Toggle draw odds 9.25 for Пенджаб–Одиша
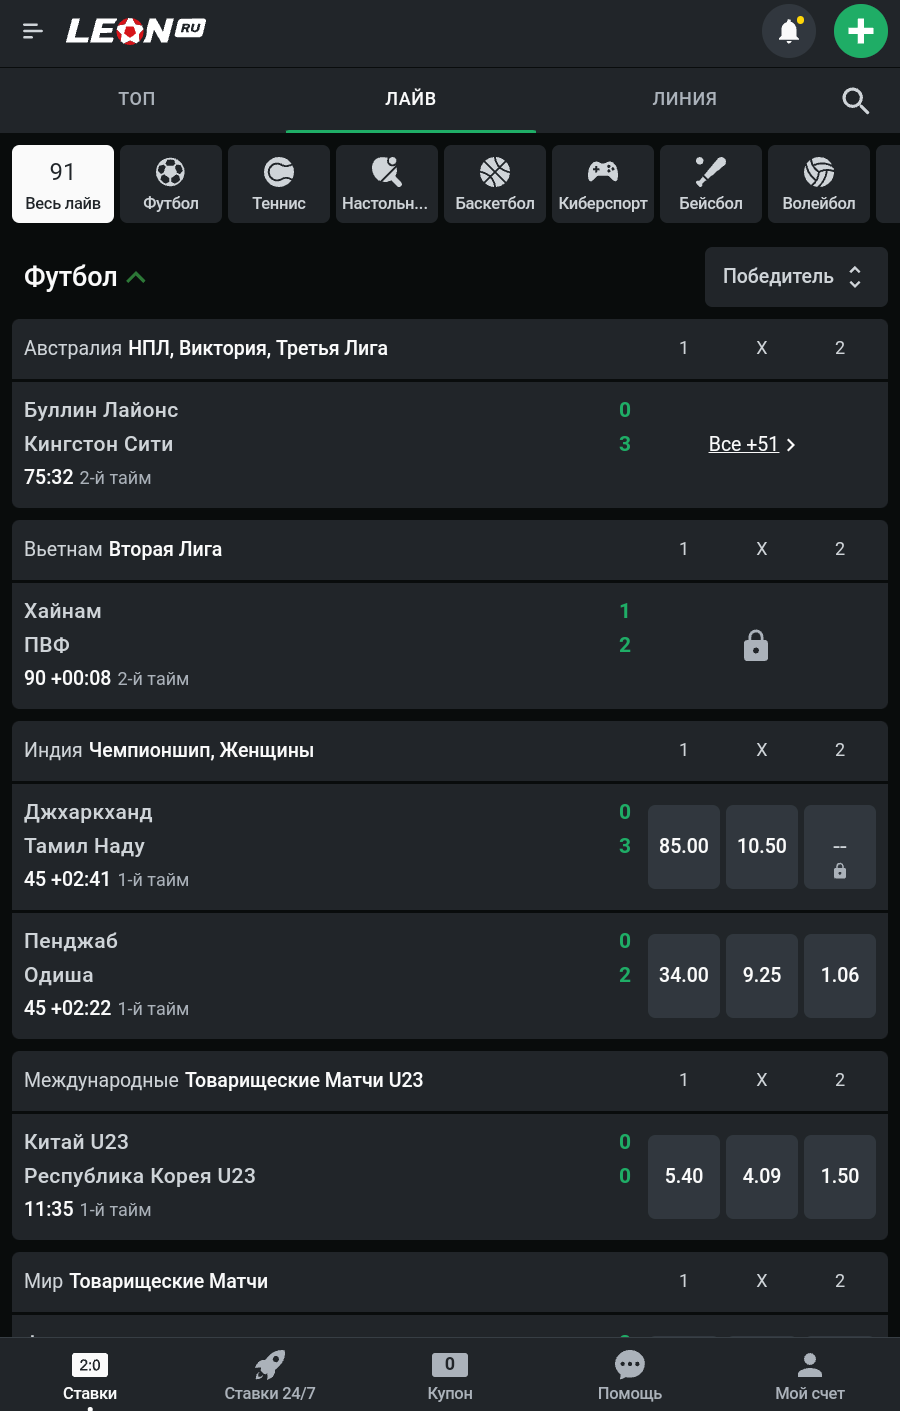900x1411 pixels. click(762, 975)
